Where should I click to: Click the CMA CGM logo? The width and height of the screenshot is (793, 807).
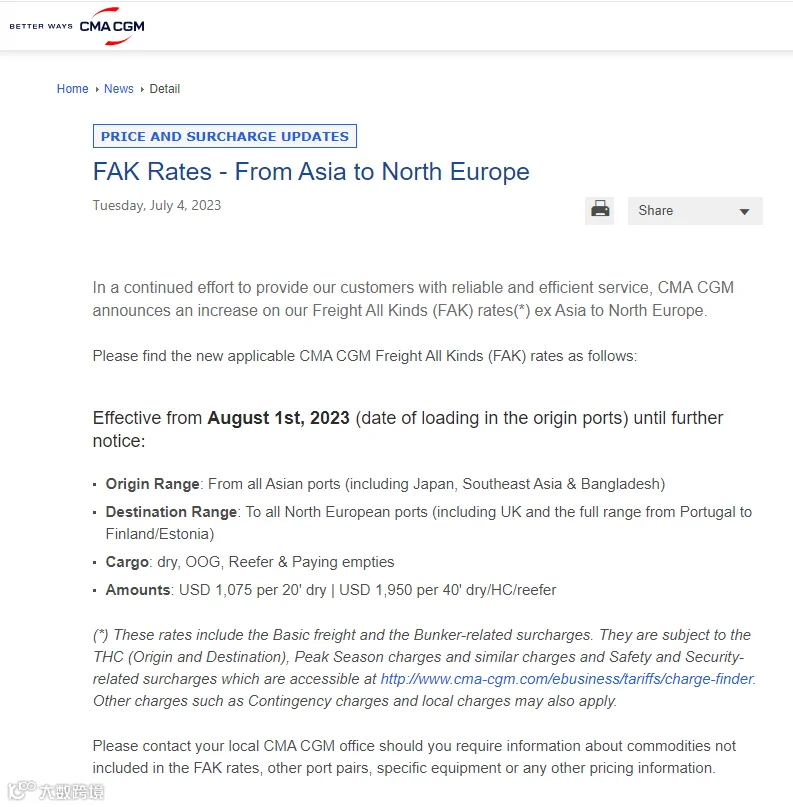click(x=112, y=26)
